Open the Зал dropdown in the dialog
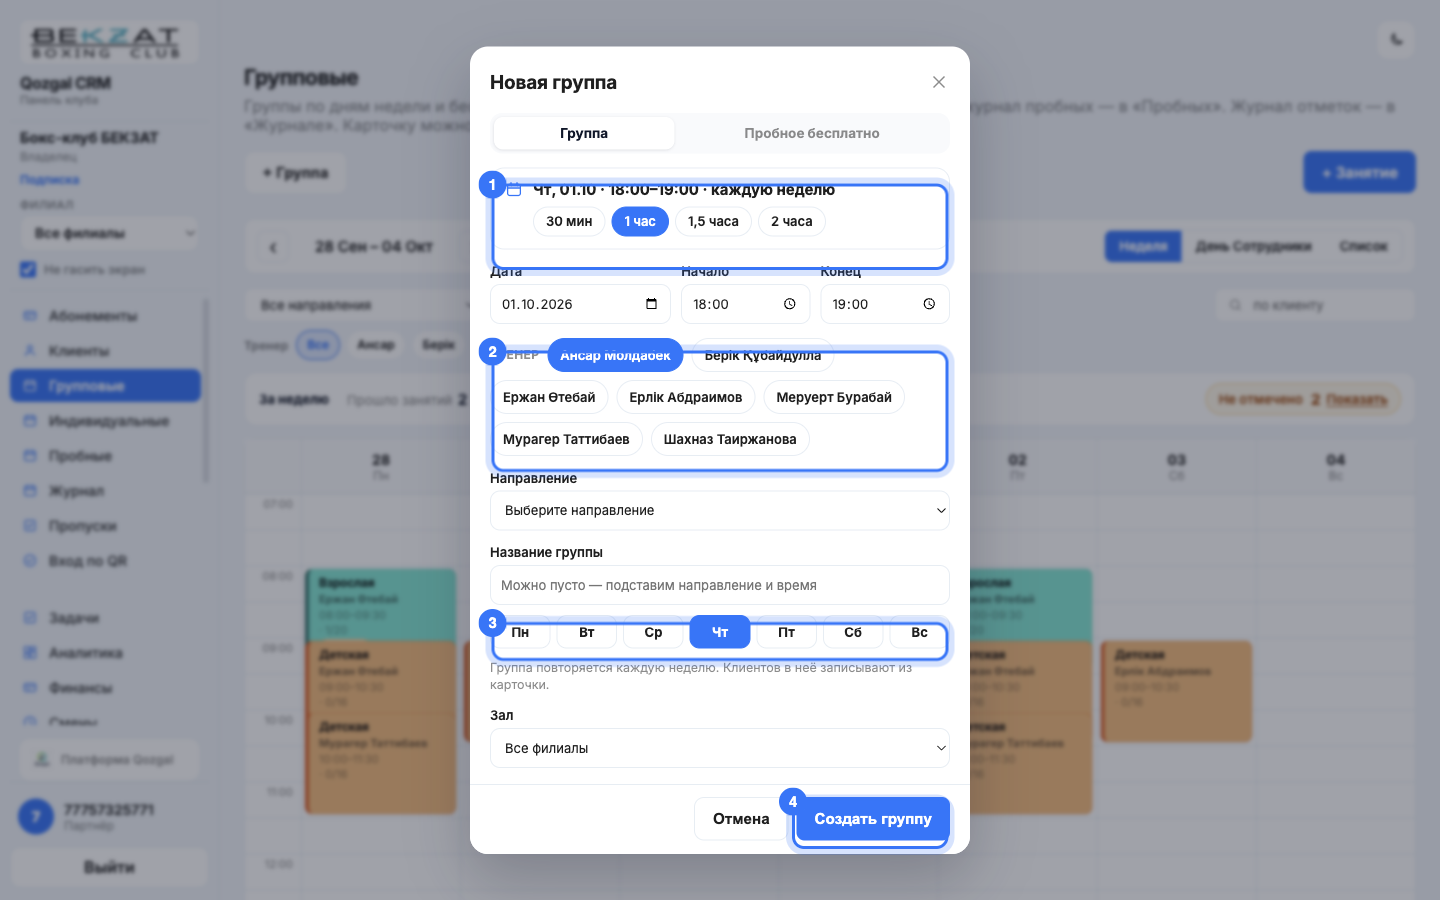 [x=720, y=748]
